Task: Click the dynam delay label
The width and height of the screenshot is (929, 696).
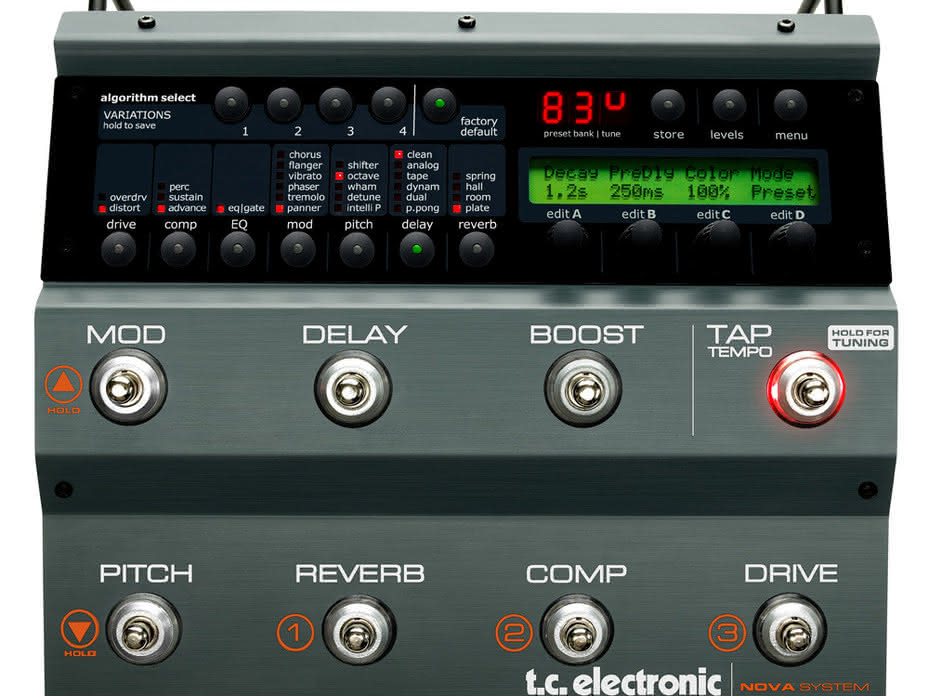Action: coord(422,187)
